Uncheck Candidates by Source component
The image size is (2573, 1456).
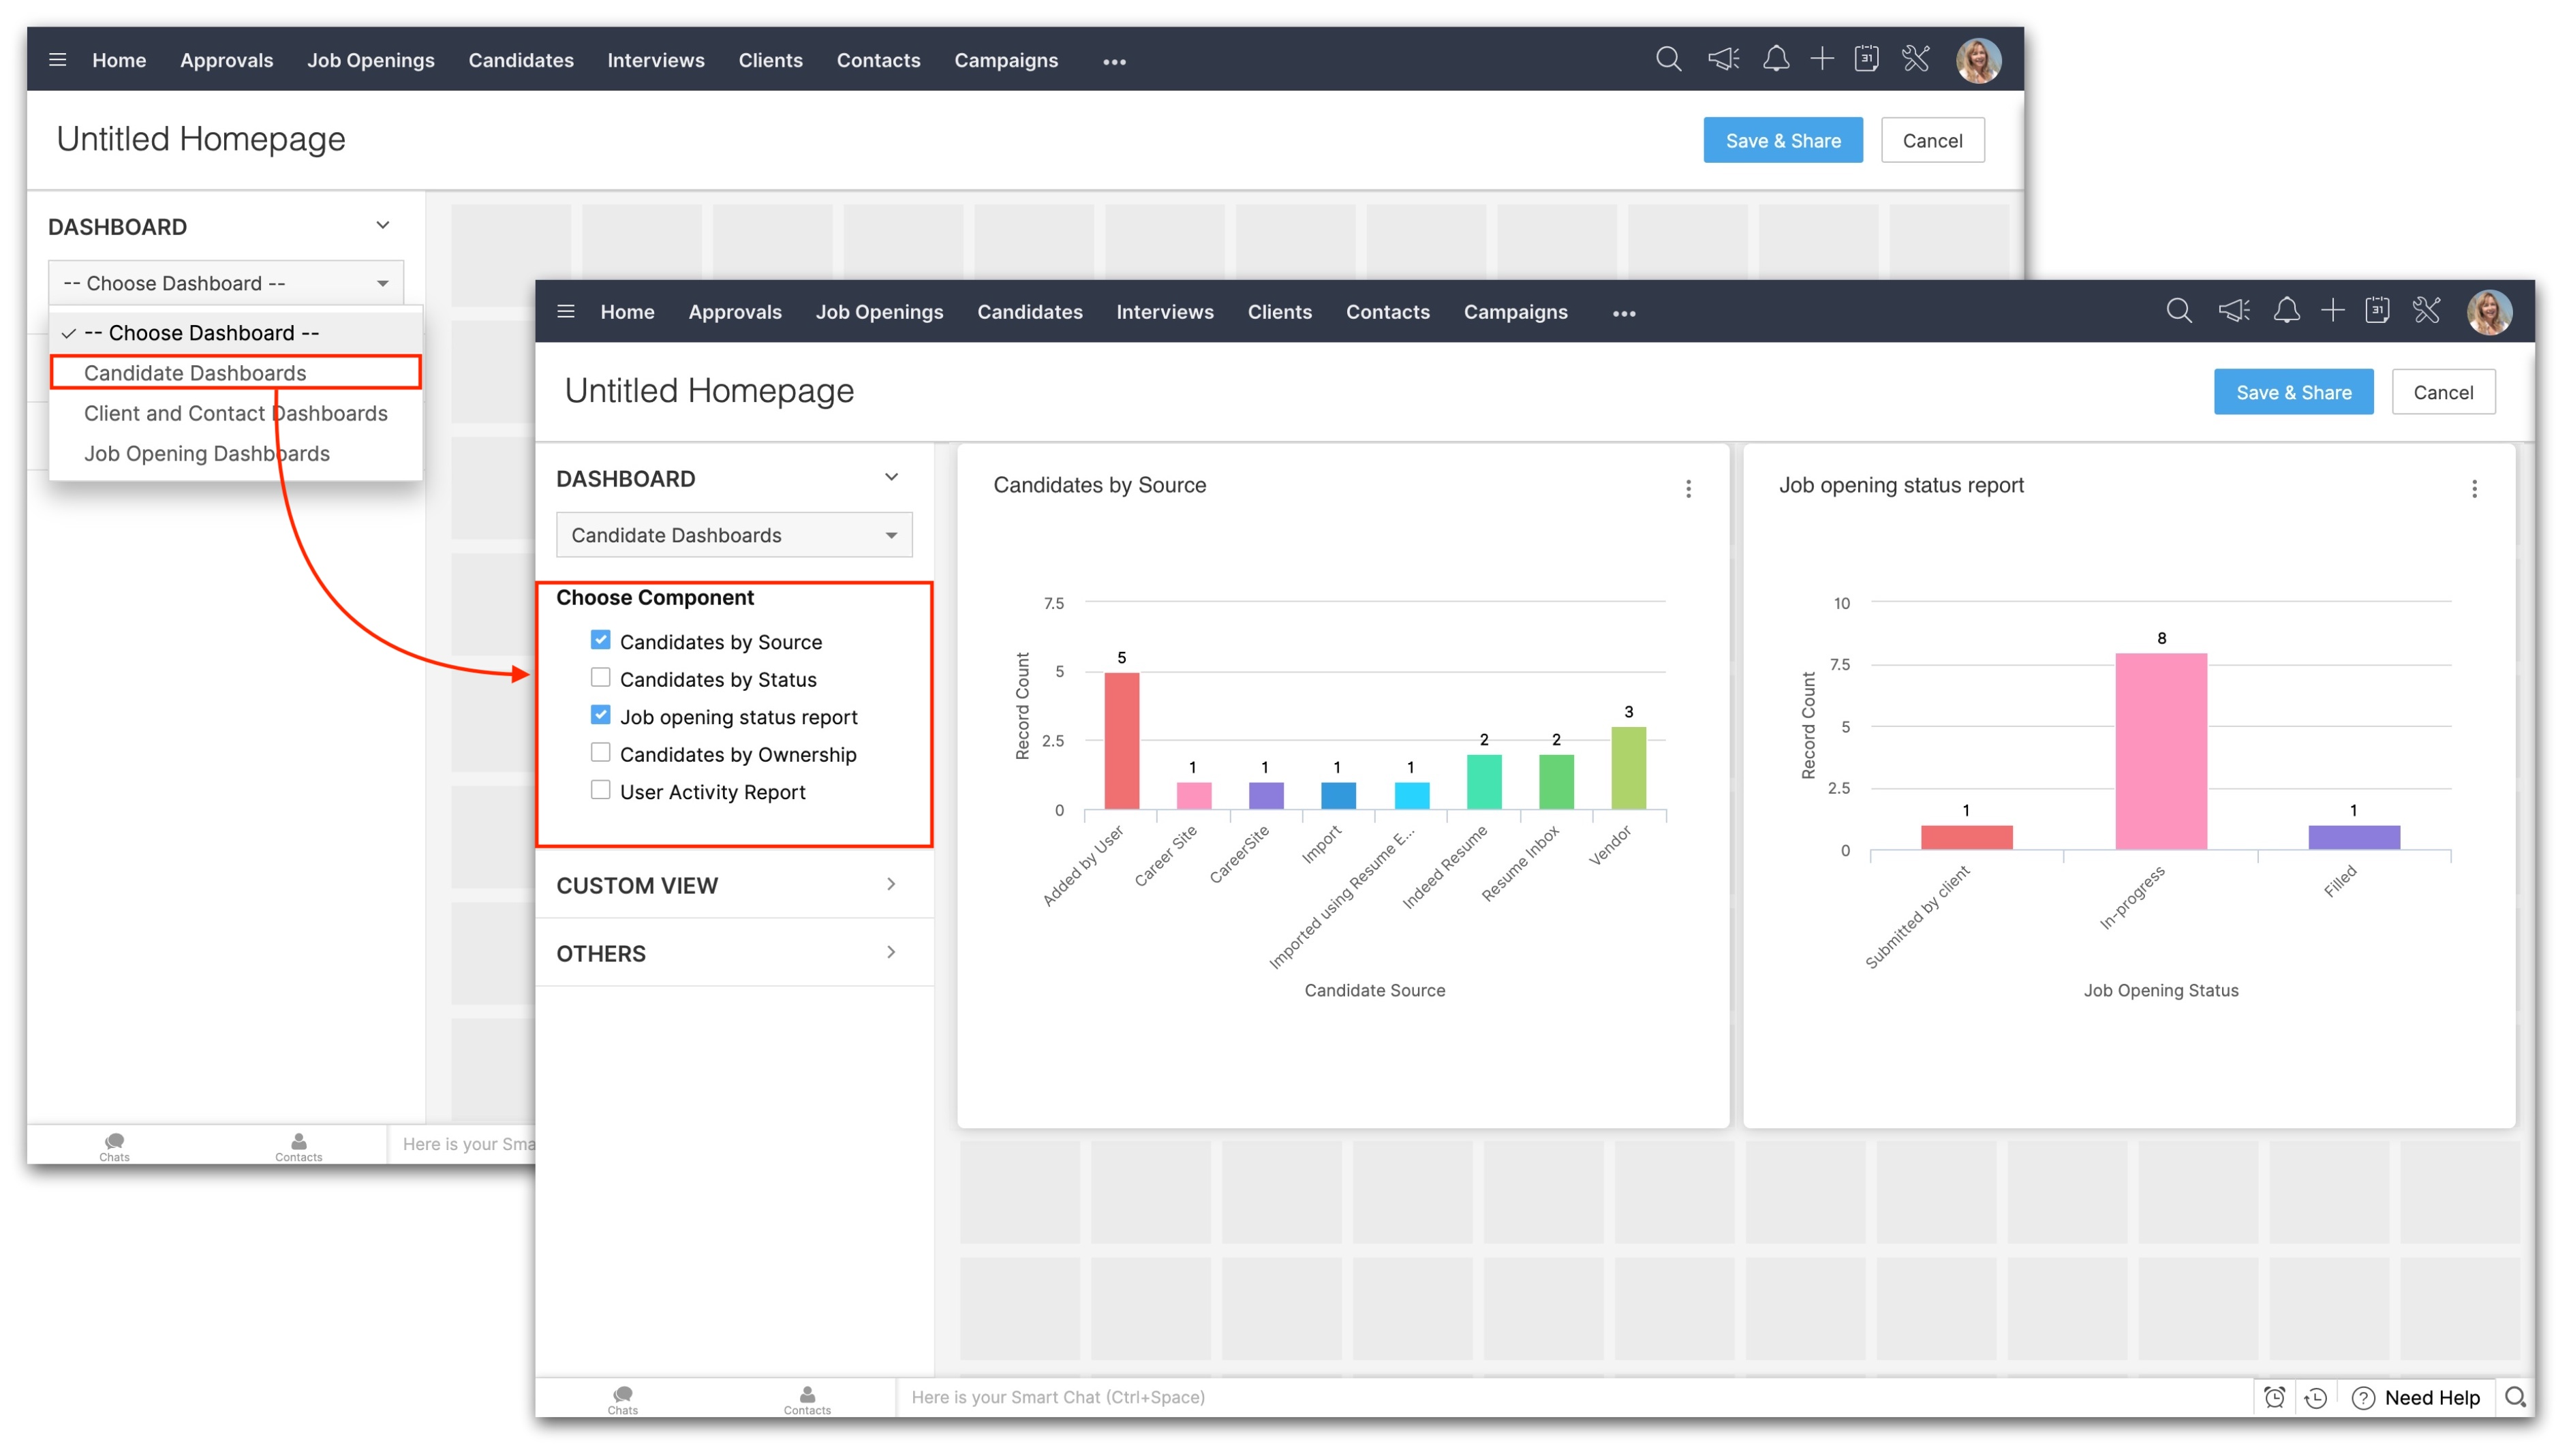(600, 640)
